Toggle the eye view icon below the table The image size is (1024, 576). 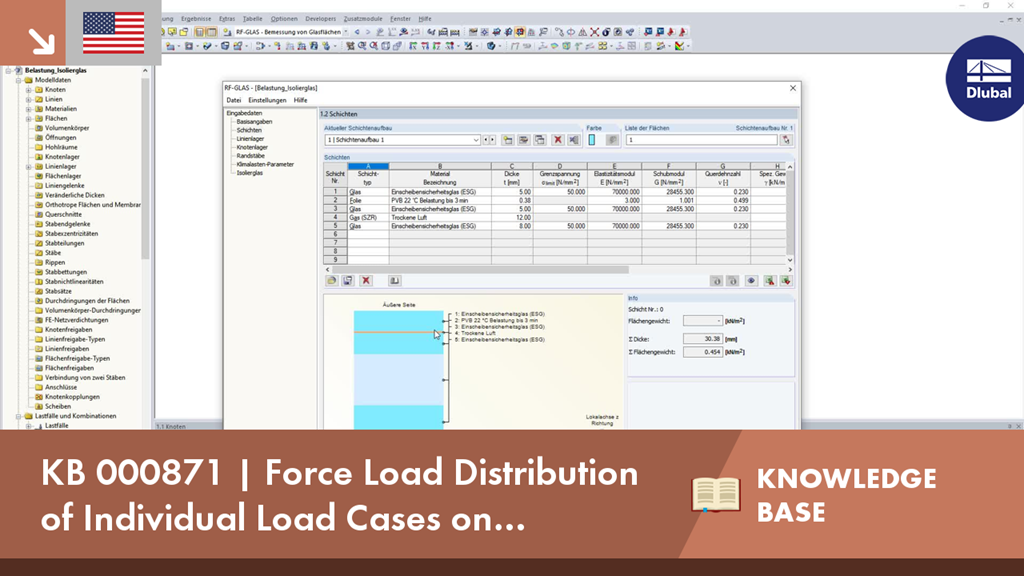[x=751, y=281]
